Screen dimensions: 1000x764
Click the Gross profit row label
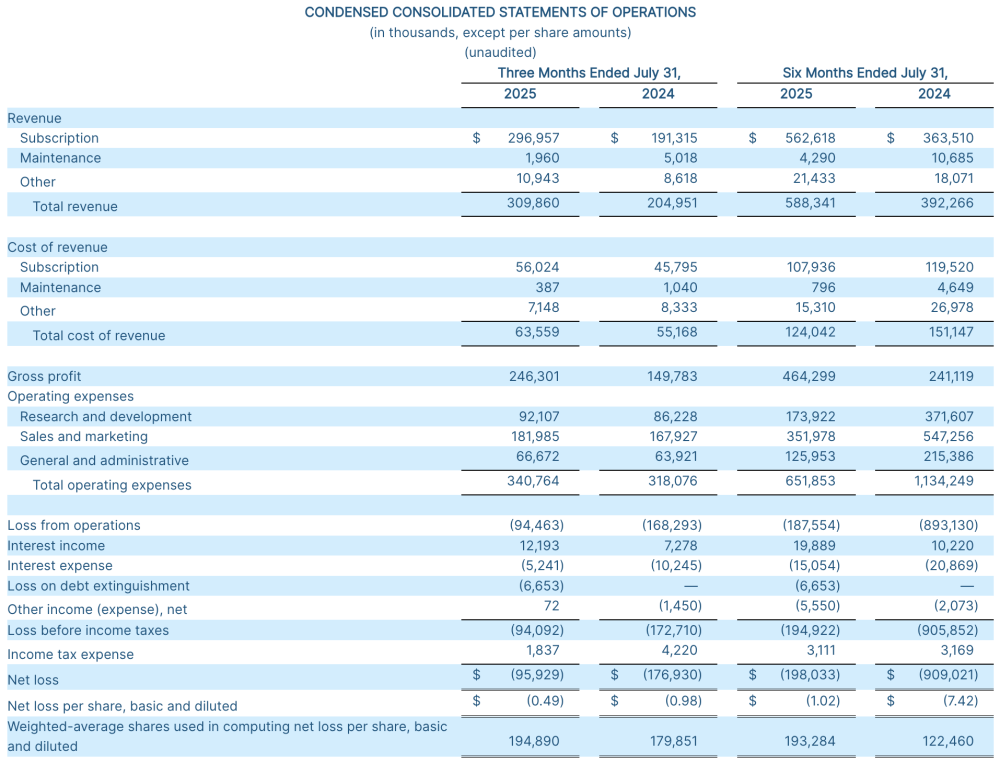click(x=44, y=376)
